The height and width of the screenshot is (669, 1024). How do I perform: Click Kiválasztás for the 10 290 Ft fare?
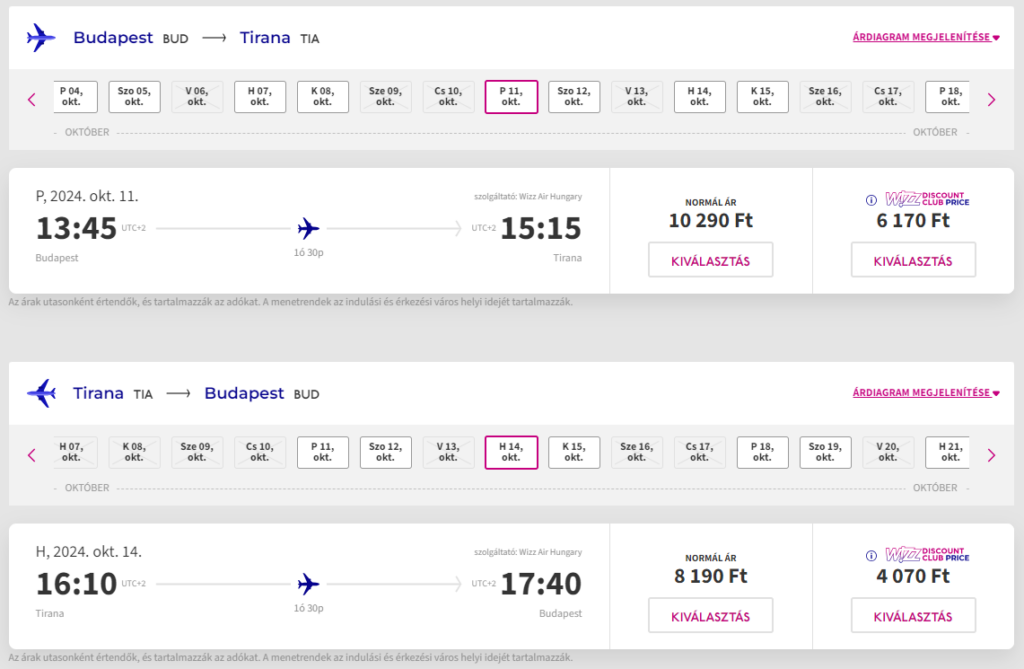pos(710,260)
